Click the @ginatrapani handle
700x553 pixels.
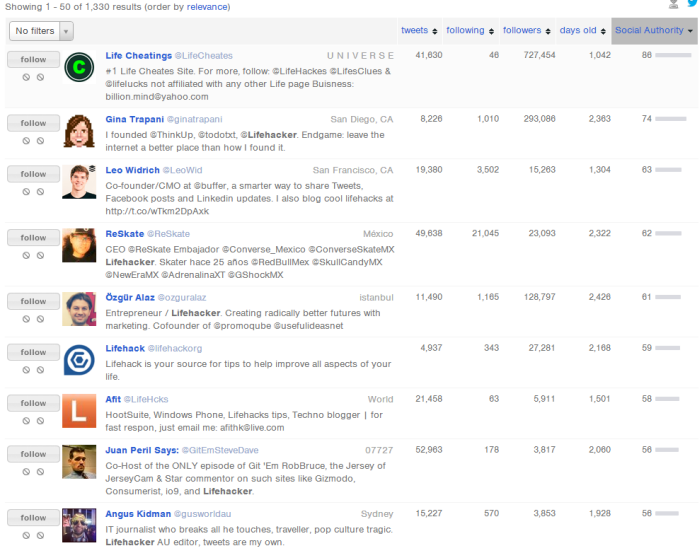[194, 120]
